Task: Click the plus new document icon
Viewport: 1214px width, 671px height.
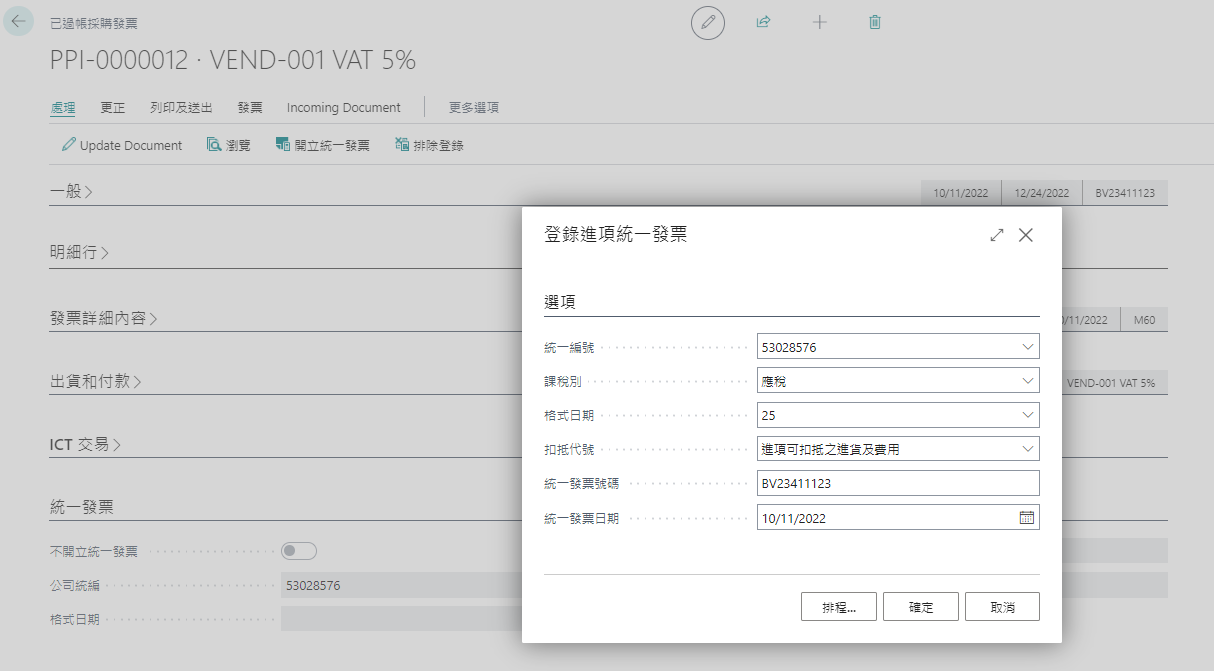Action: 819,22
